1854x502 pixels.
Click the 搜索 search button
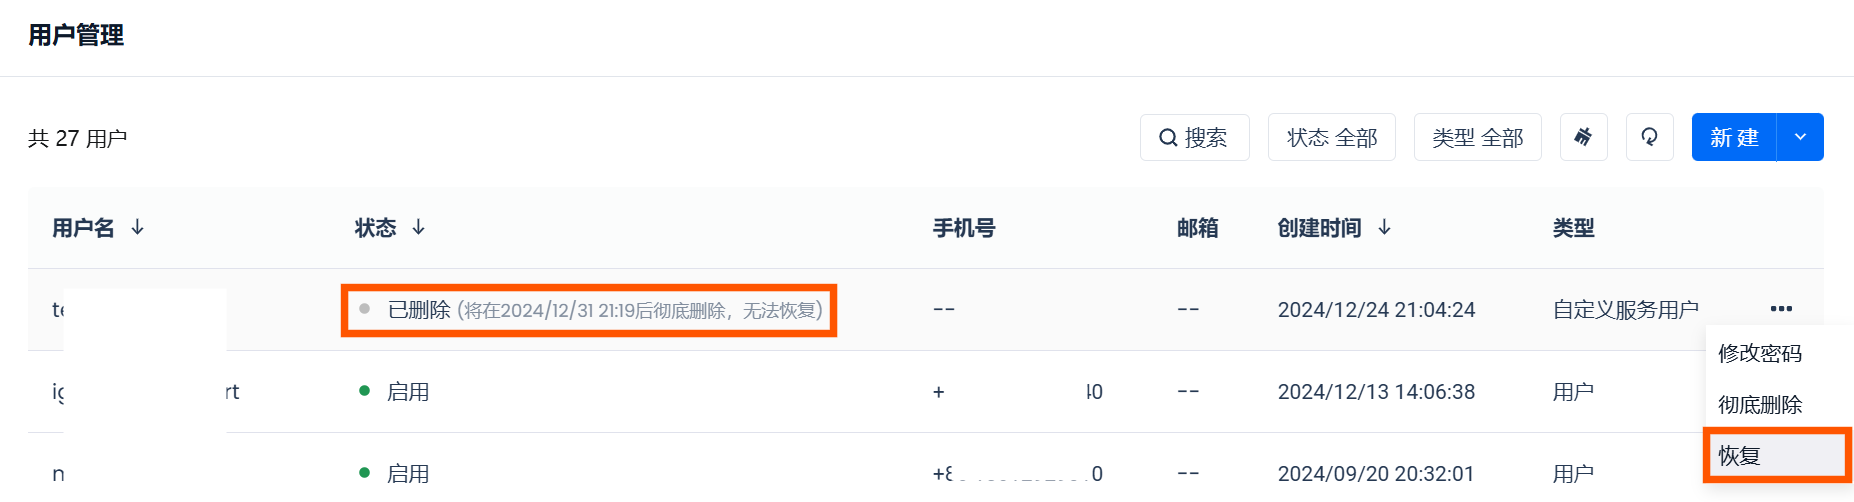click(x=1194, y=137)
